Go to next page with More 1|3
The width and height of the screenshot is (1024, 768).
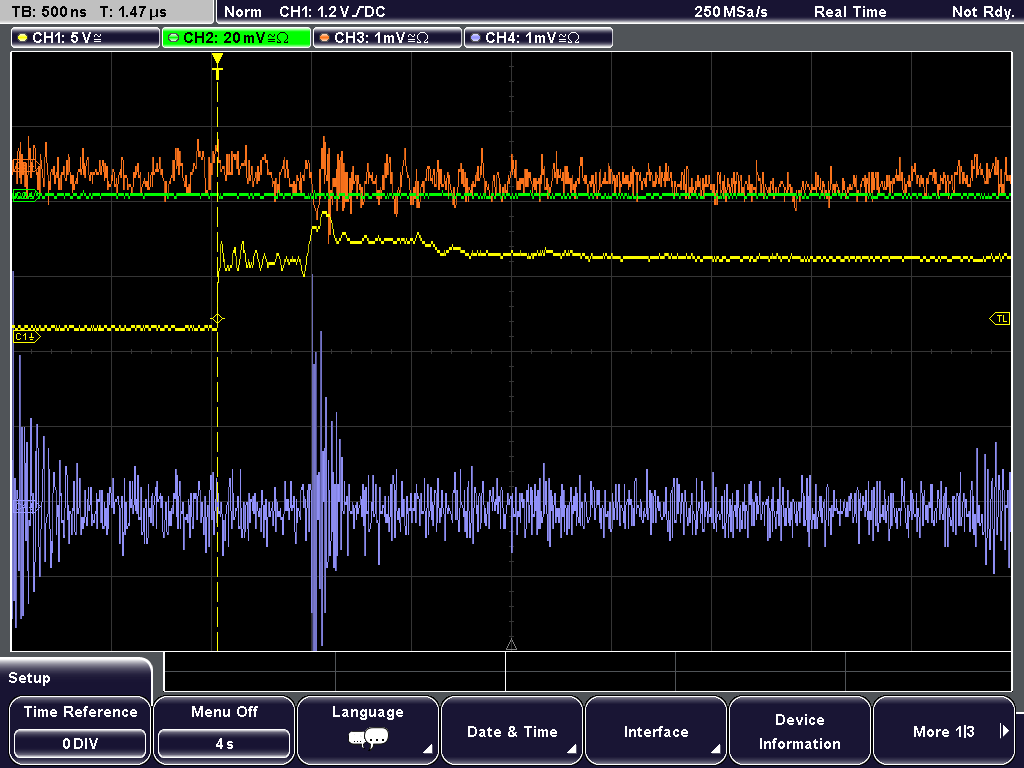[x=944, y=730]
